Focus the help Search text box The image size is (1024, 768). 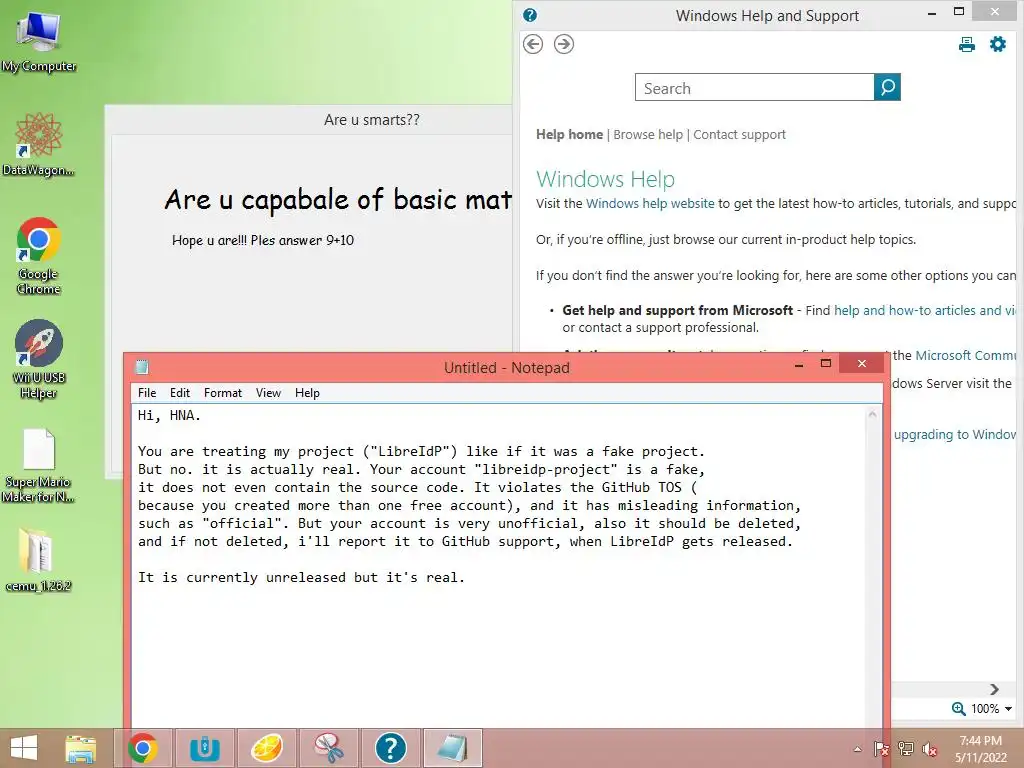pyautogui.click(x=754, y=87)
